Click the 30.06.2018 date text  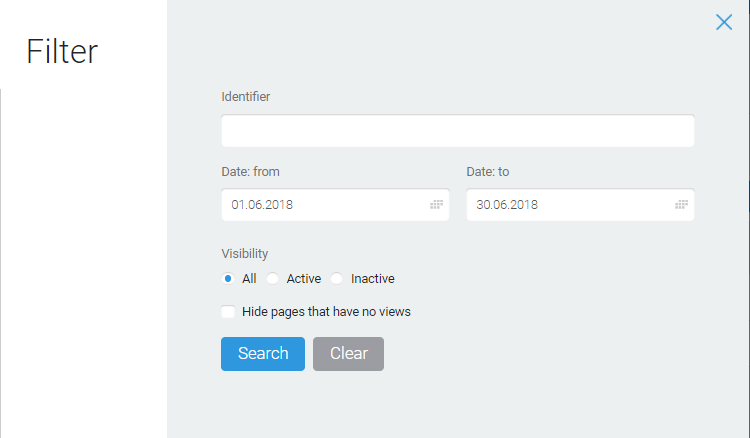[x=507, y=205]
